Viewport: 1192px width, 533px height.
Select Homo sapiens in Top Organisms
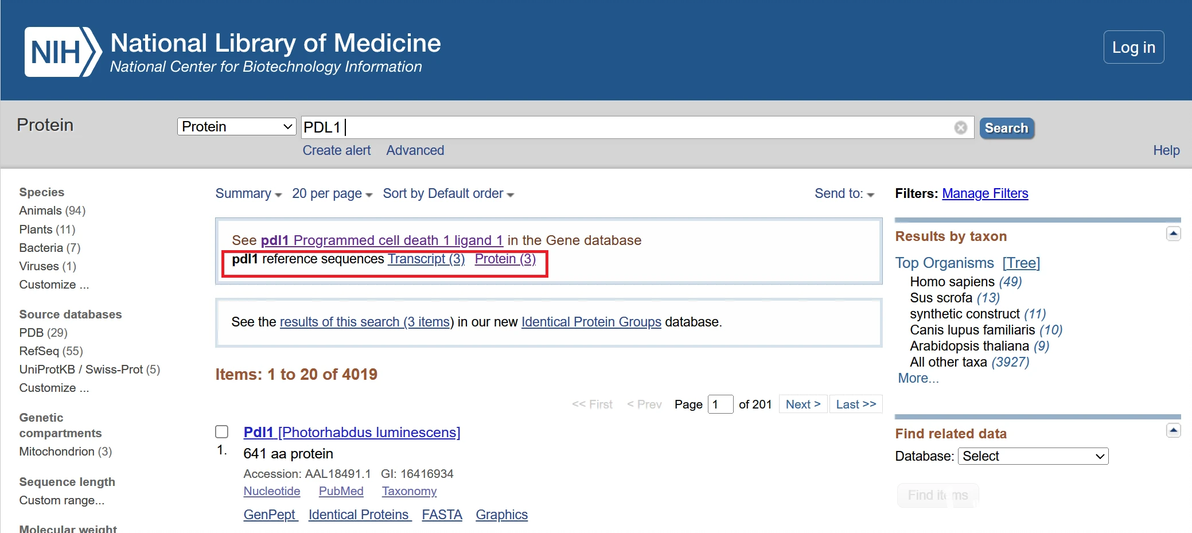click(952, 282)
